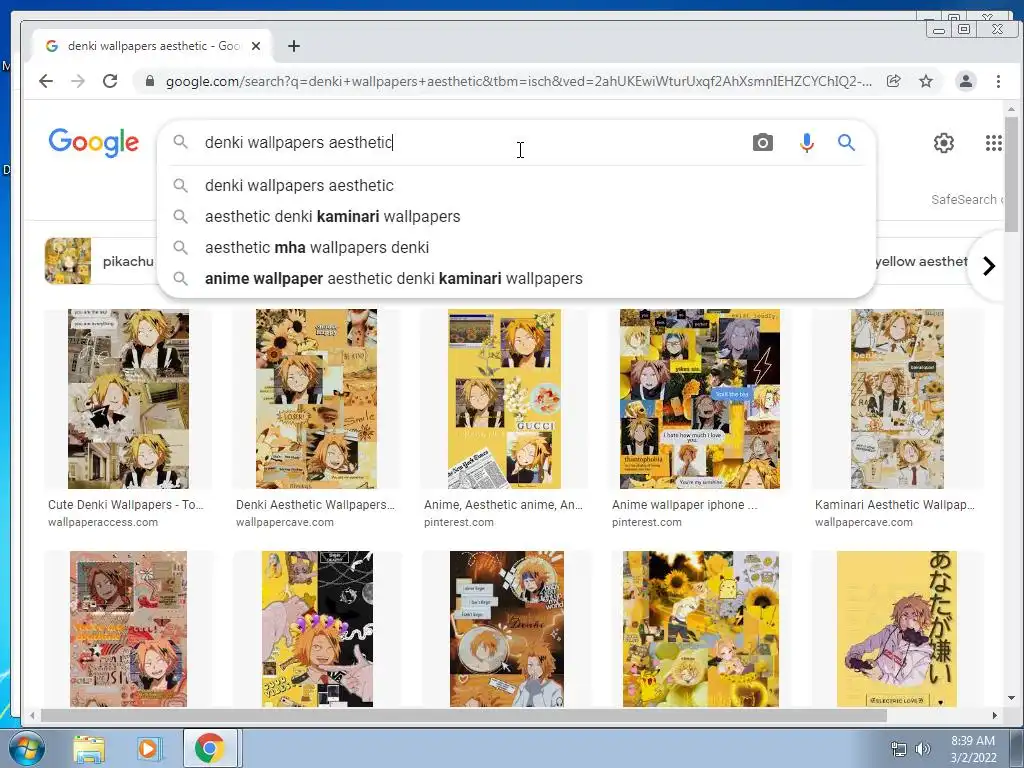The height and width of the screenshot is (768, 1024).
Task: Submit search with blue magnifier icon
Action: (846, 142)
